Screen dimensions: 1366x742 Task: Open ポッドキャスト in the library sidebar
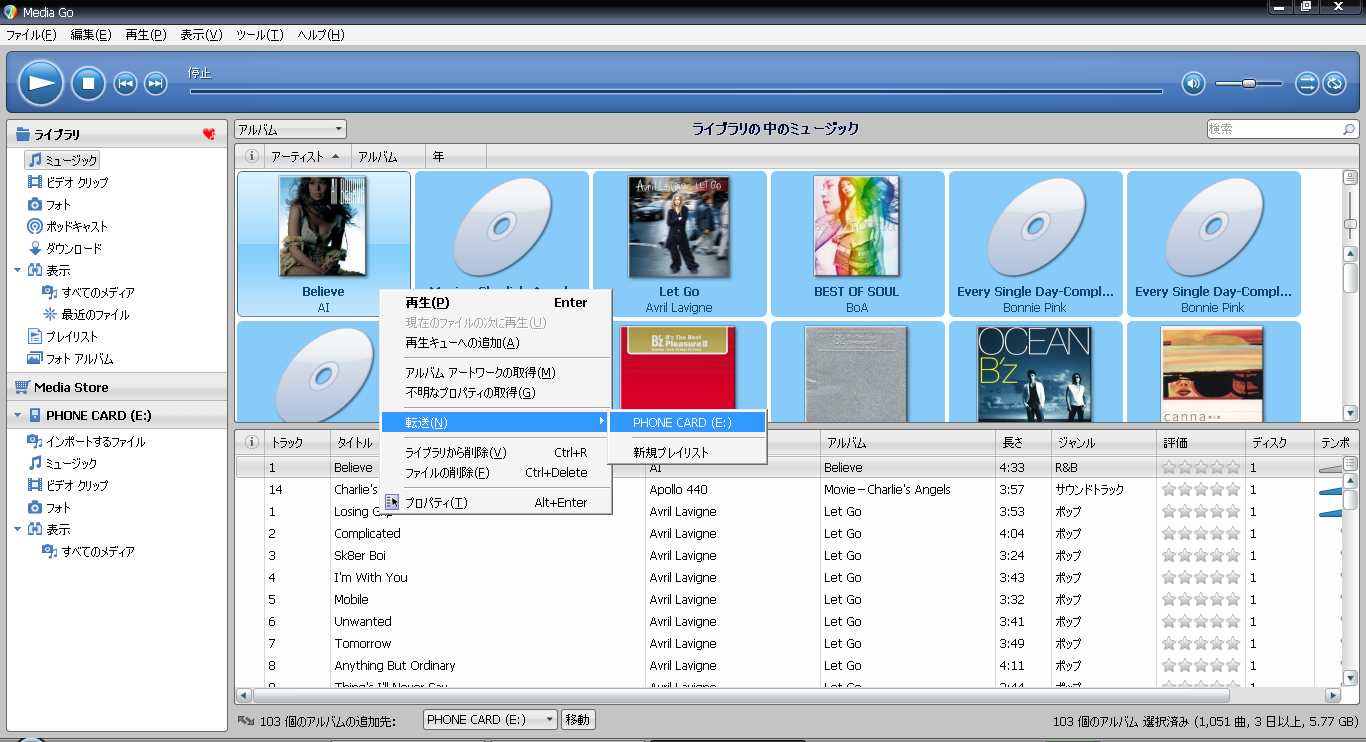tap(76, 227)
